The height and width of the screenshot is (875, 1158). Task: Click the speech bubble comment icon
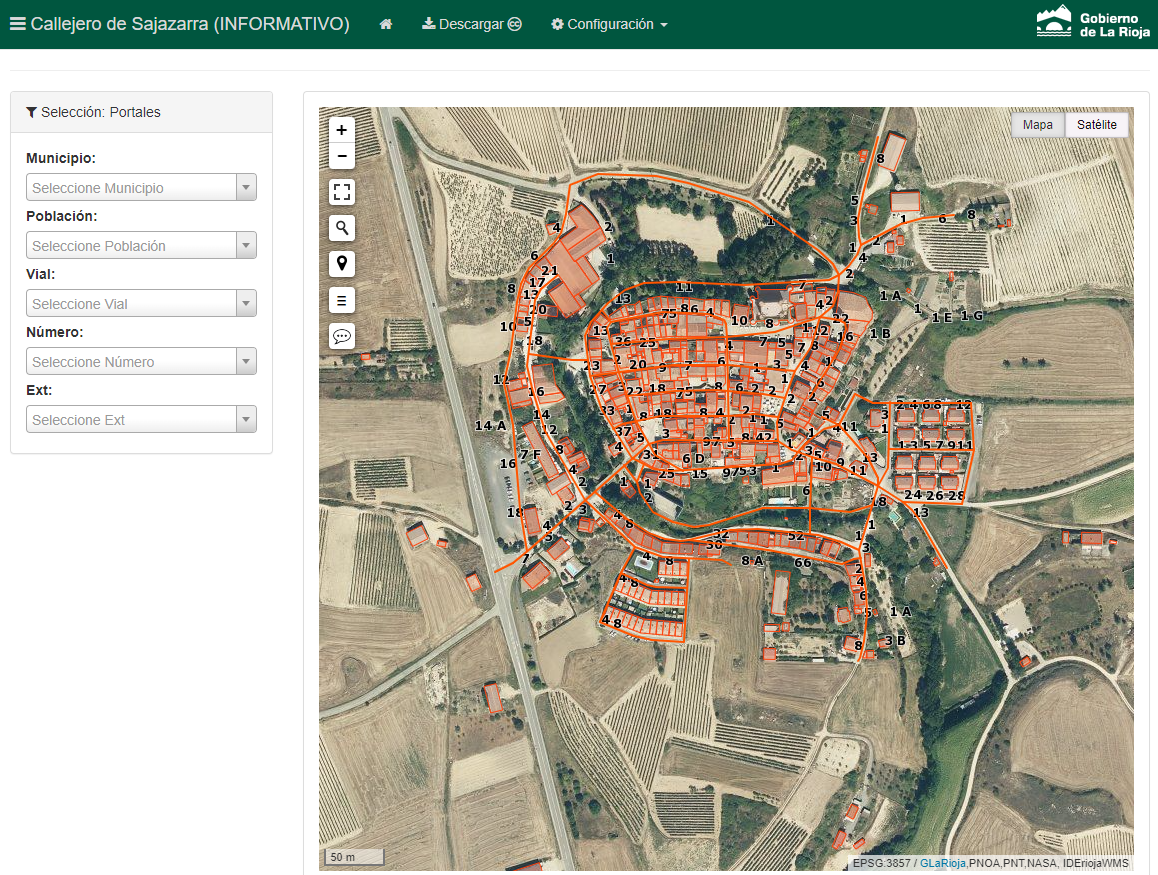342,336
